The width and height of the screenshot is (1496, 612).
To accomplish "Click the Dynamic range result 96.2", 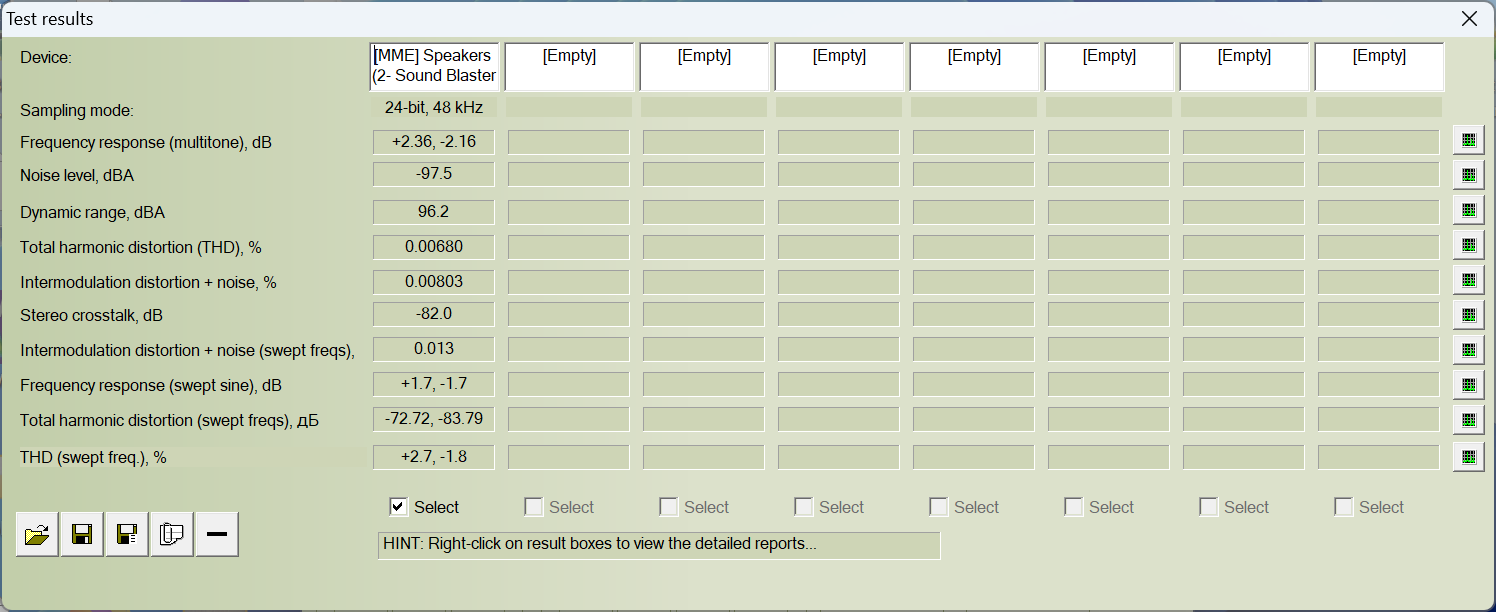I will click(434, 212).
